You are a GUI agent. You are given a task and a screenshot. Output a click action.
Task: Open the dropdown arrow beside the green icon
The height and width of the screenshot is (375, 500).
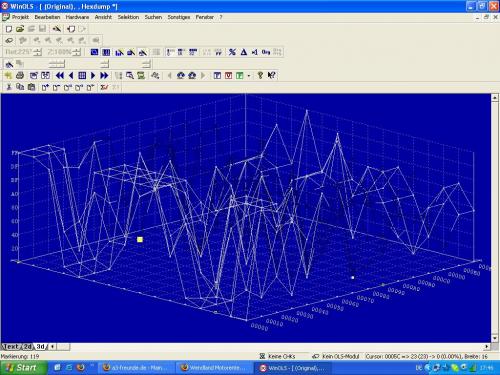coord(249,76)
